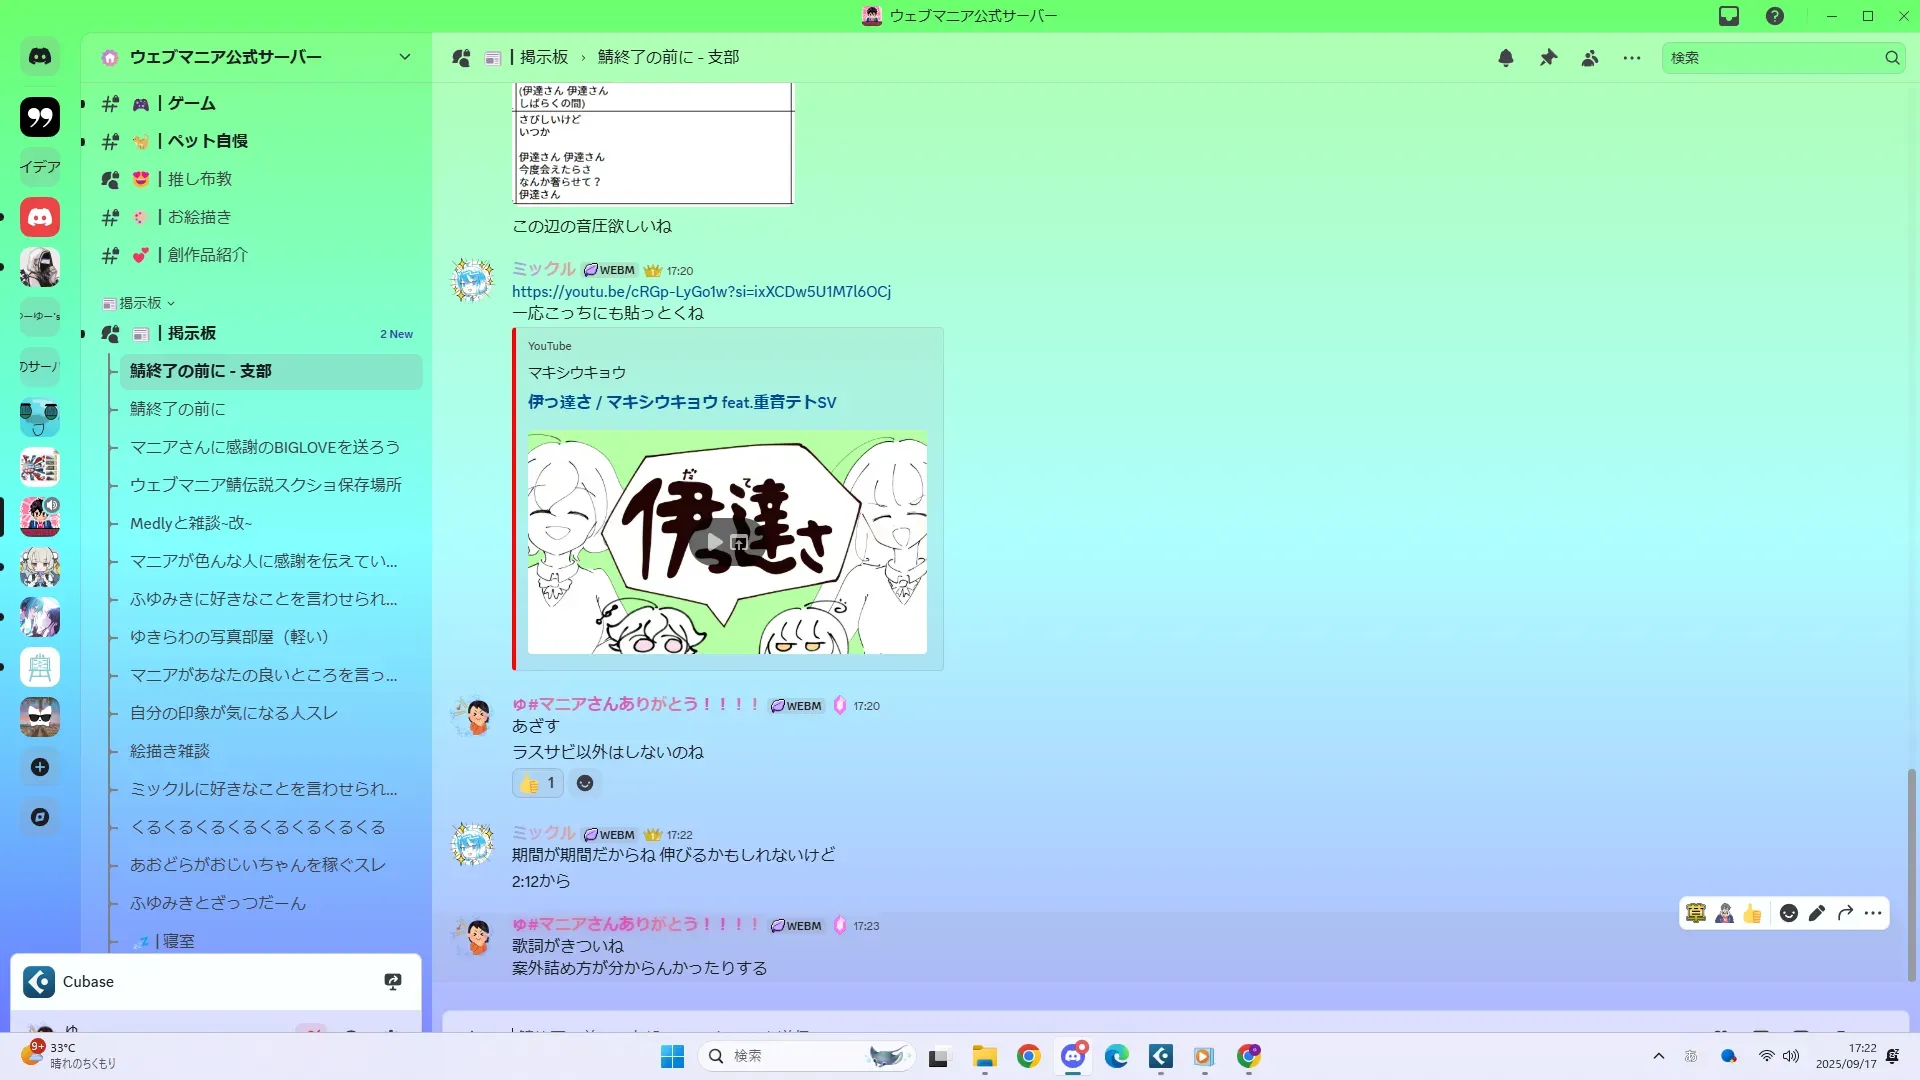
Task: Edit message with the pencil icon
Action: (1817, 913)
